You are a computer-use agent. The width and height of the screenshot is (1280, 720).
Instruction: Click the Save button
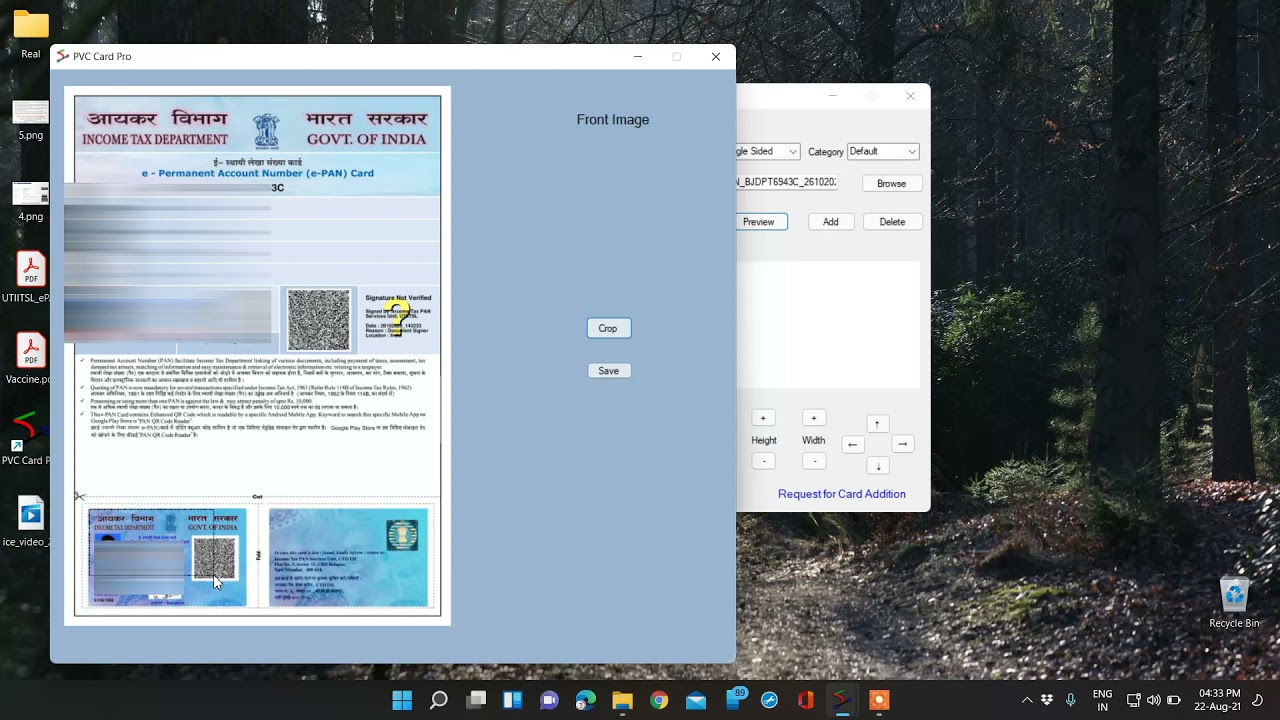[x=608, y=371]
